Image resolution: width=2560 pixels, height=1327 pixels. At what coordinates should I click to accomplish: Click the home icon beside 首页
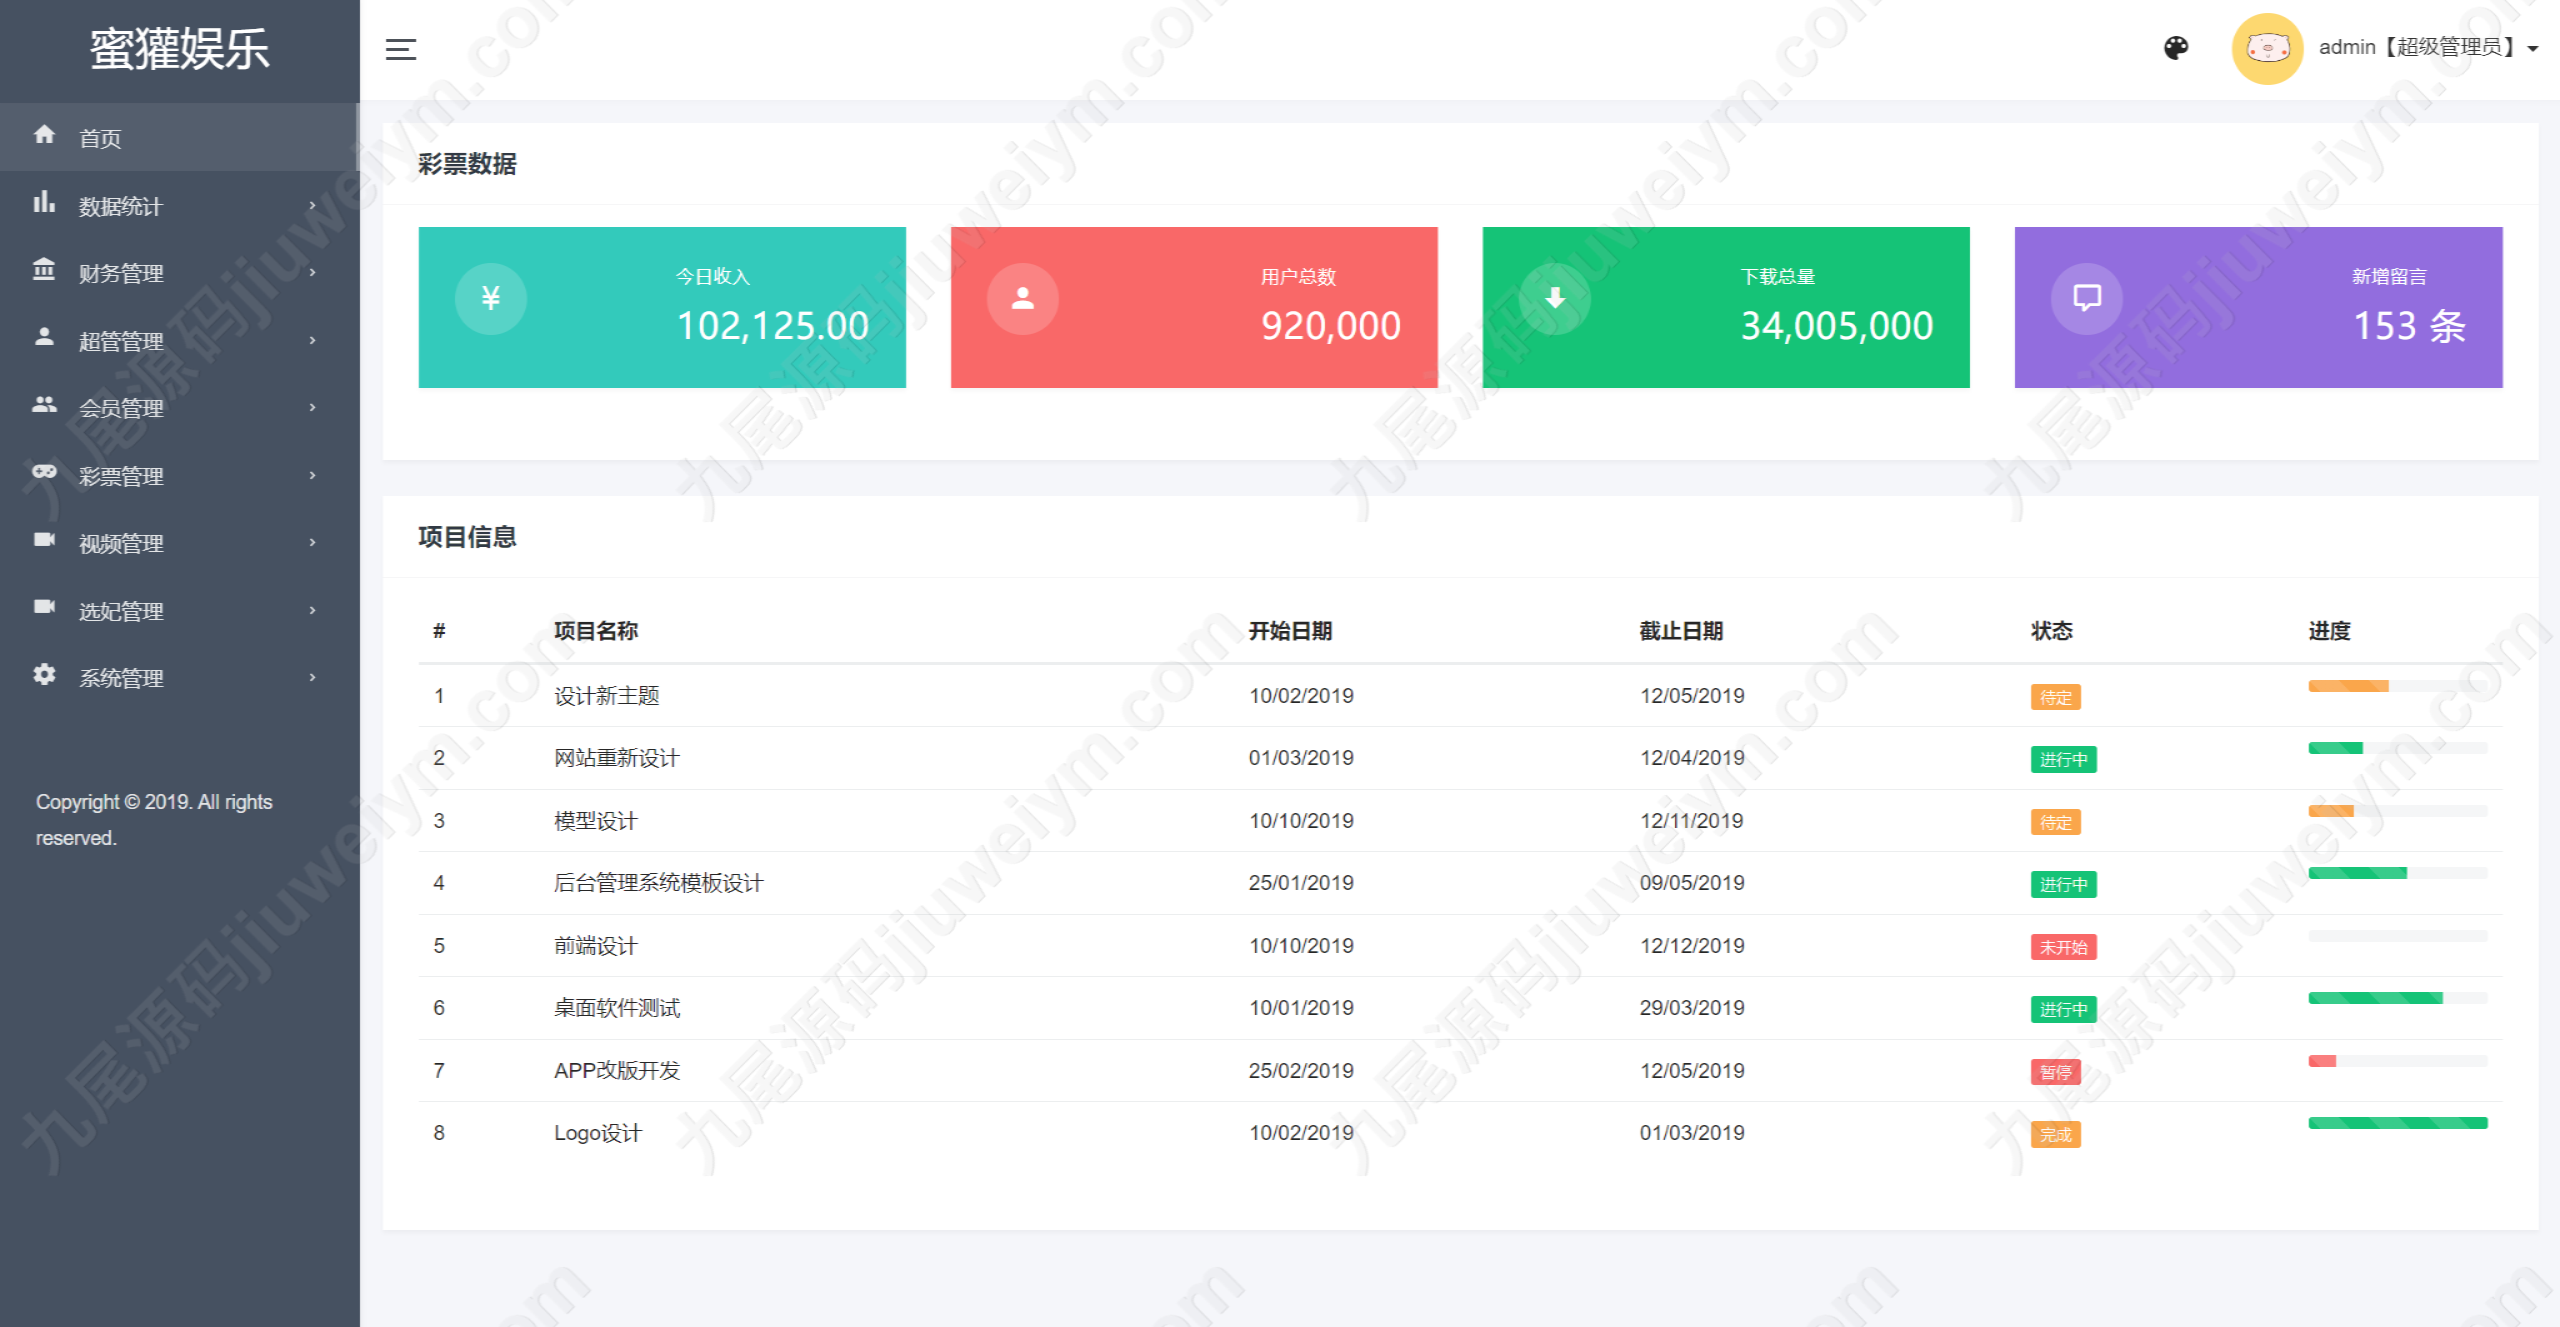pos(44,135)
